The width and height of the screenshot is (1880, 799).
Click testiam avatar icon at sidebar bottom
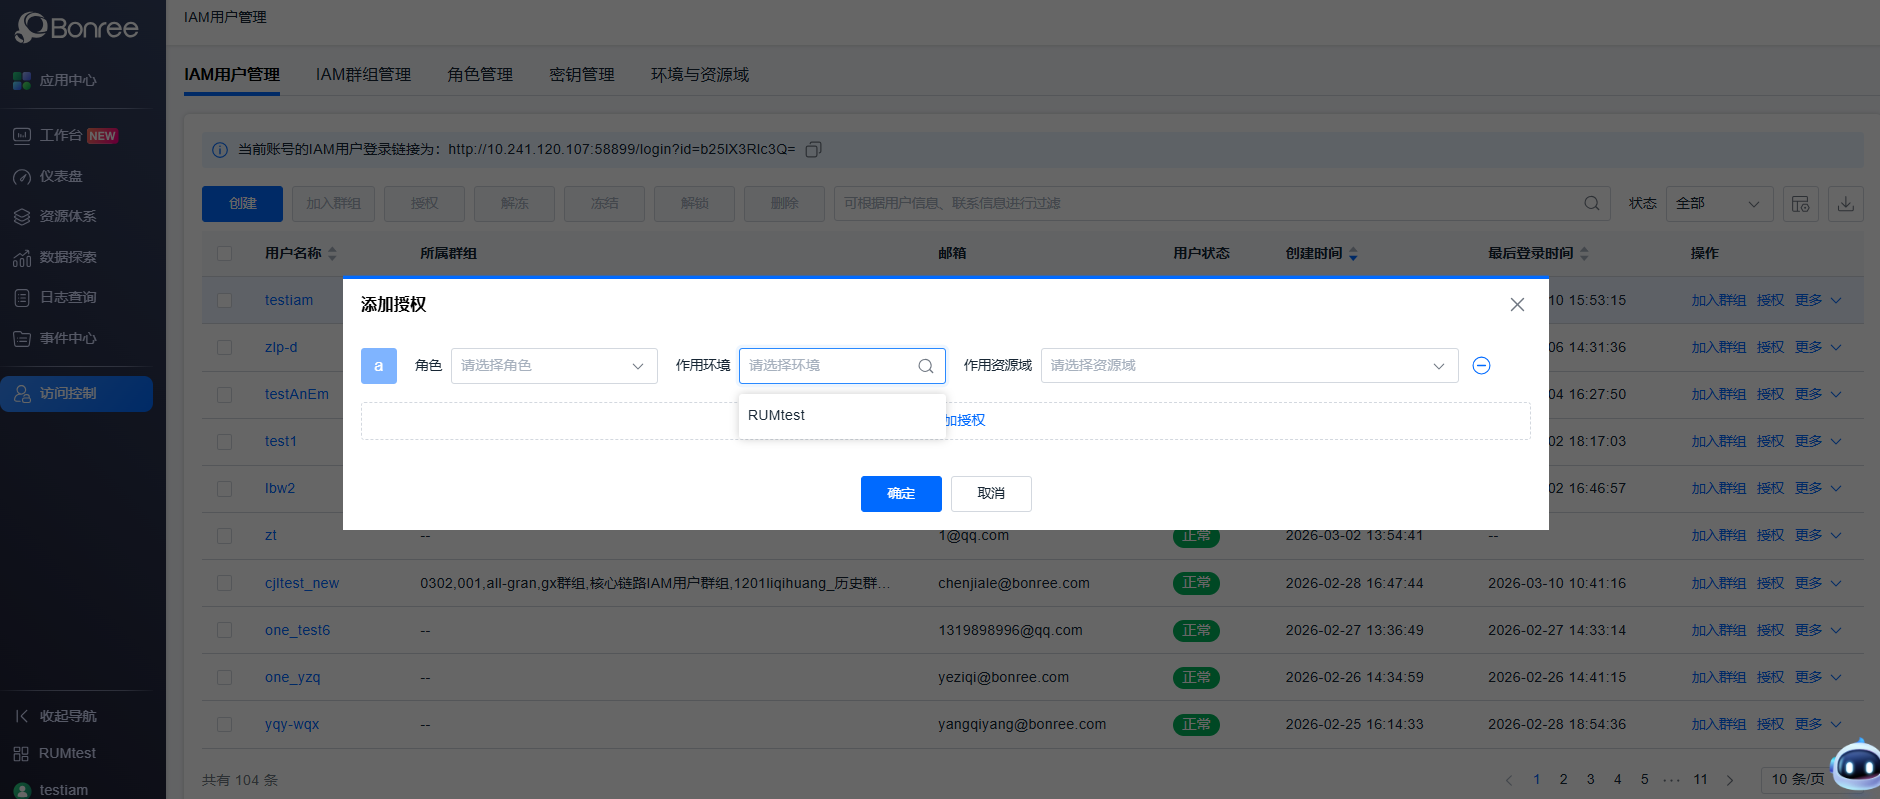click(x=22, y=790)
